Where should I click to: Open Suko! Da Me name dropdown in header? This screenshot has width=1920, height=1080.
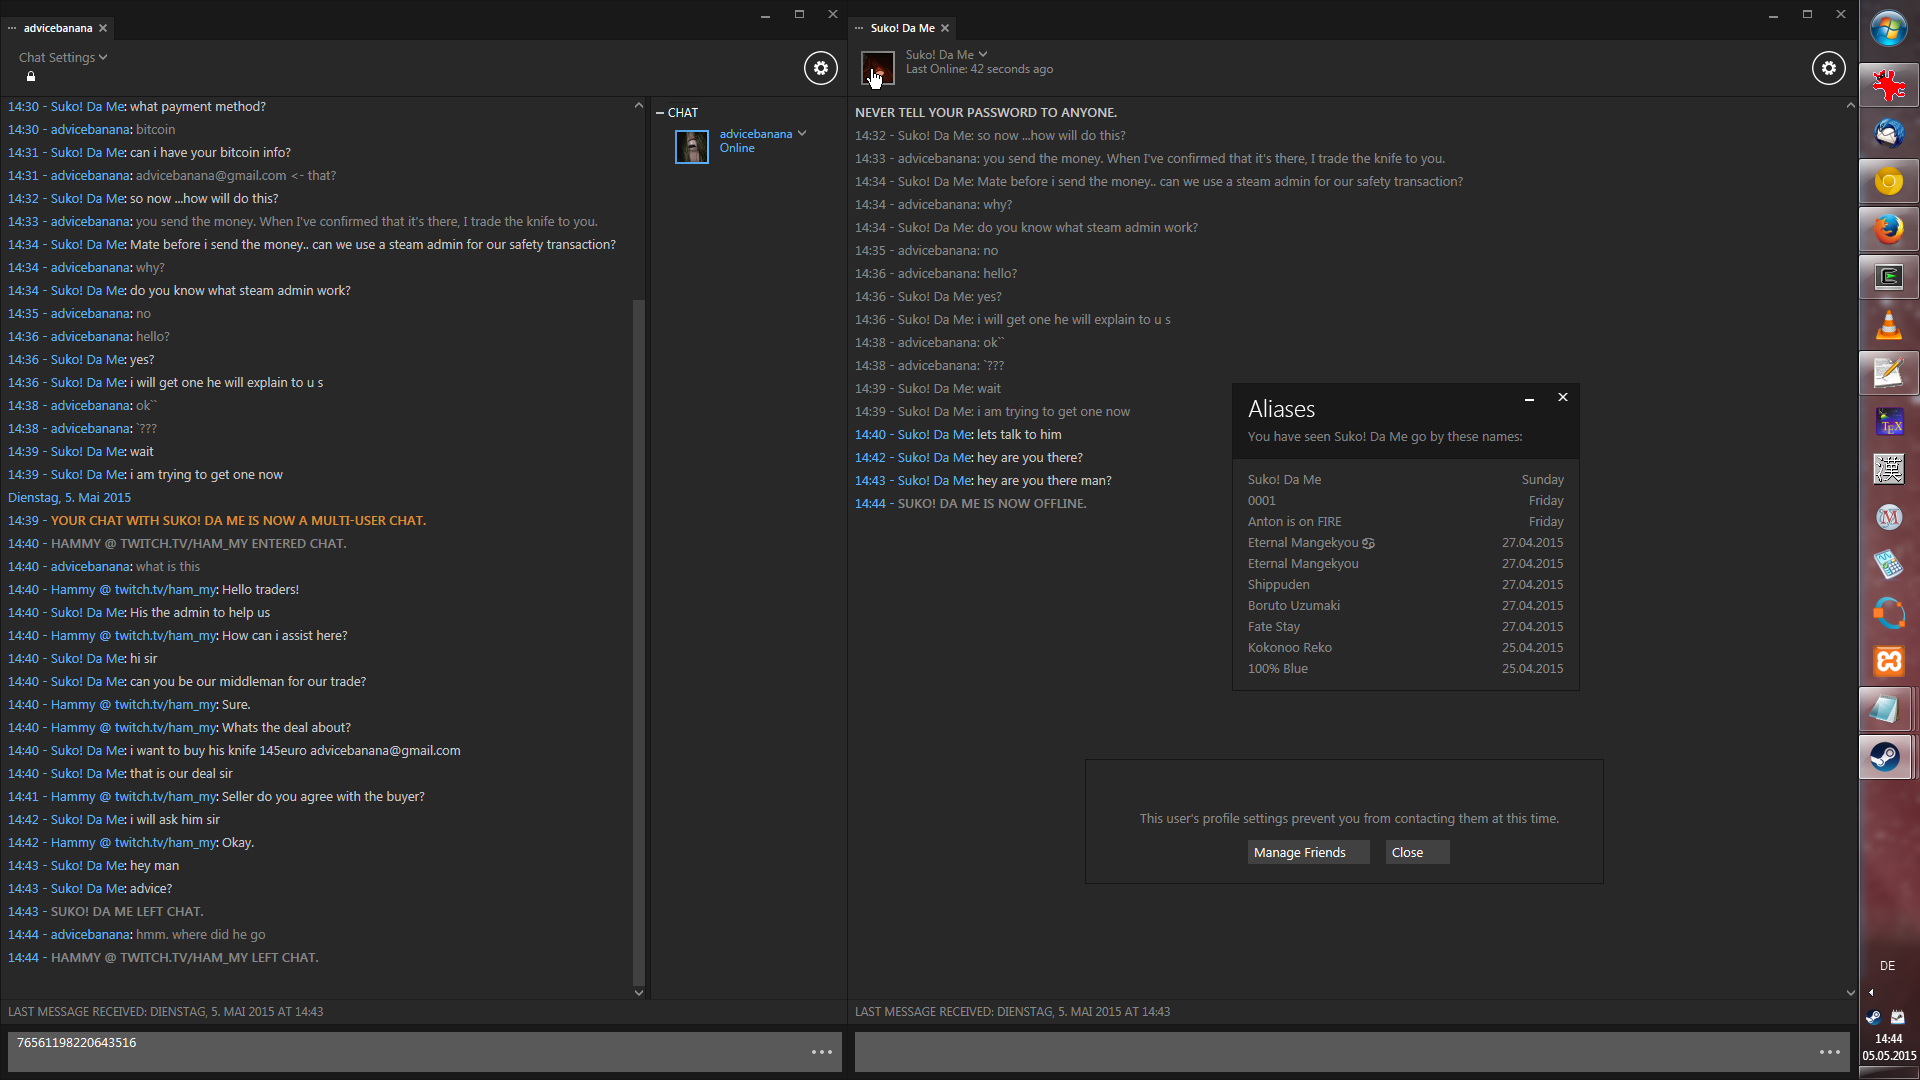click(x=983, y=54)
